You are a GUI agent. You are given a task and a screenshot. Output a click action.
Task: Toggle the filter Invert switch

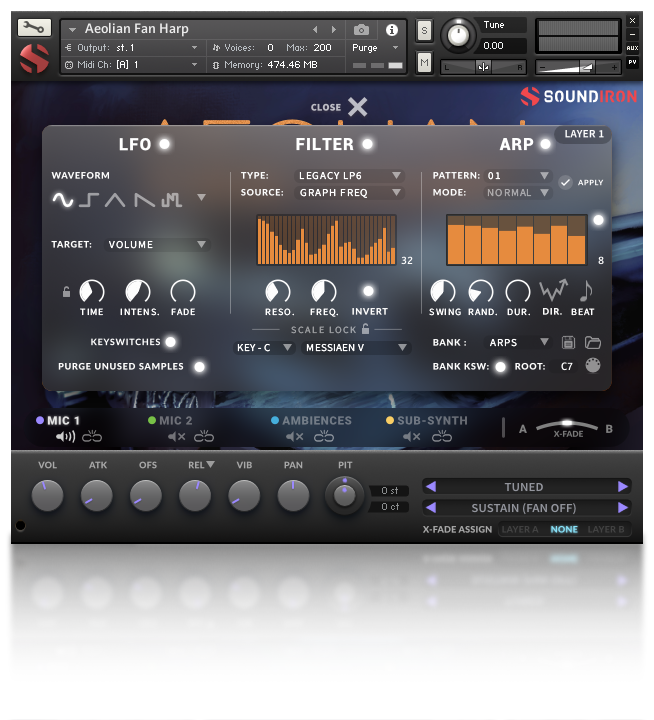click(x=369, y=291)
